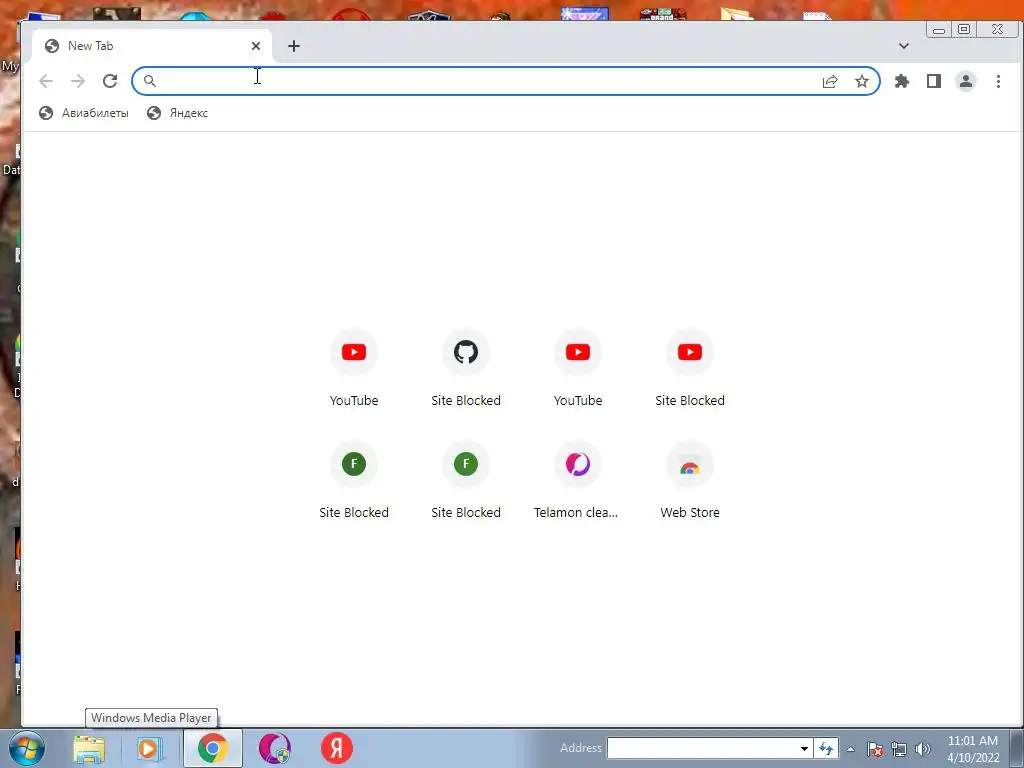
Task: Click the forward navigation arrow
Action: tap(78, 81)
